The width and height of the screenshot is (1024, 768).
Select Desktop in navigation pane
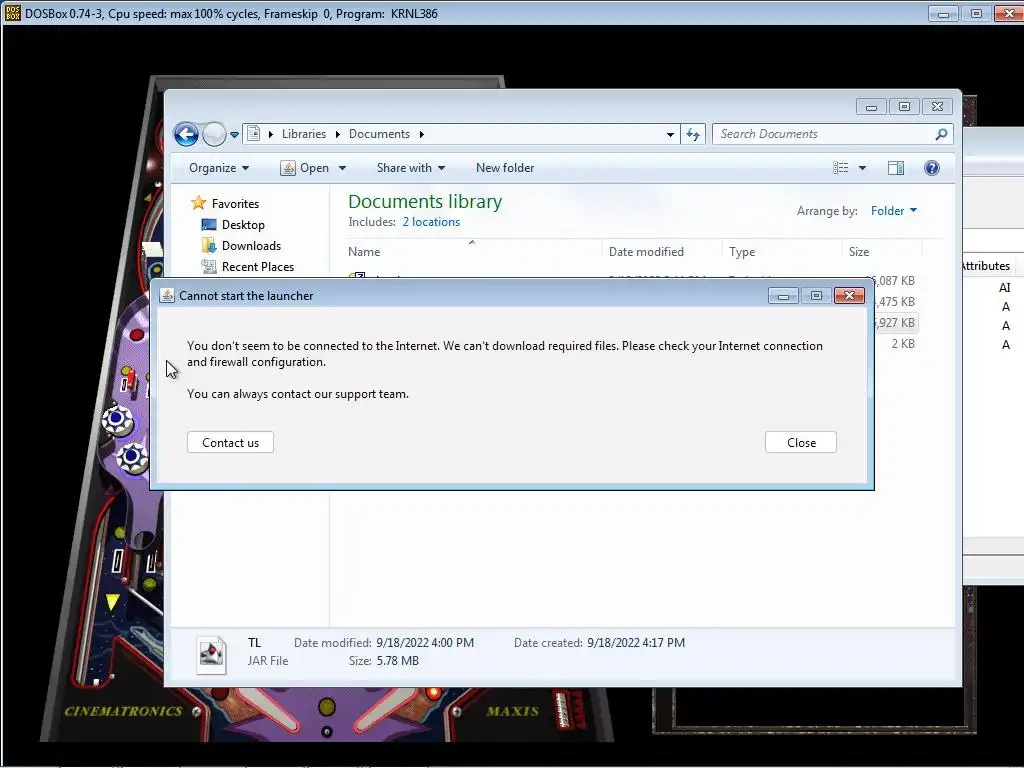pos(243,225)
